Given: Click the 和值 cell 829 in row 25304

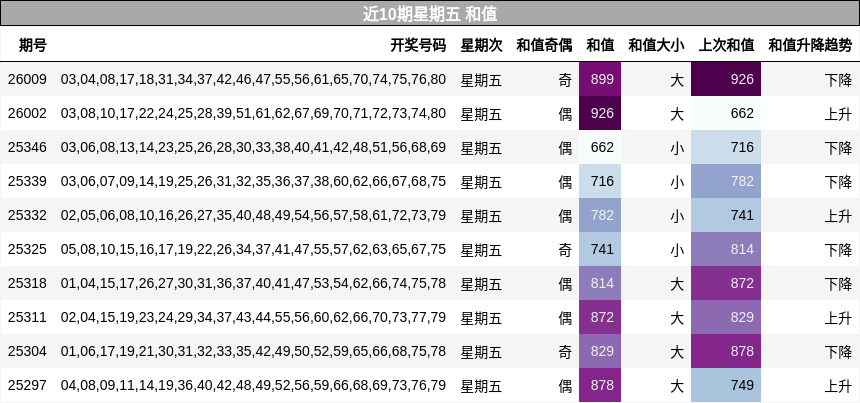Looking at the screenshot, I should coord(600,351).
